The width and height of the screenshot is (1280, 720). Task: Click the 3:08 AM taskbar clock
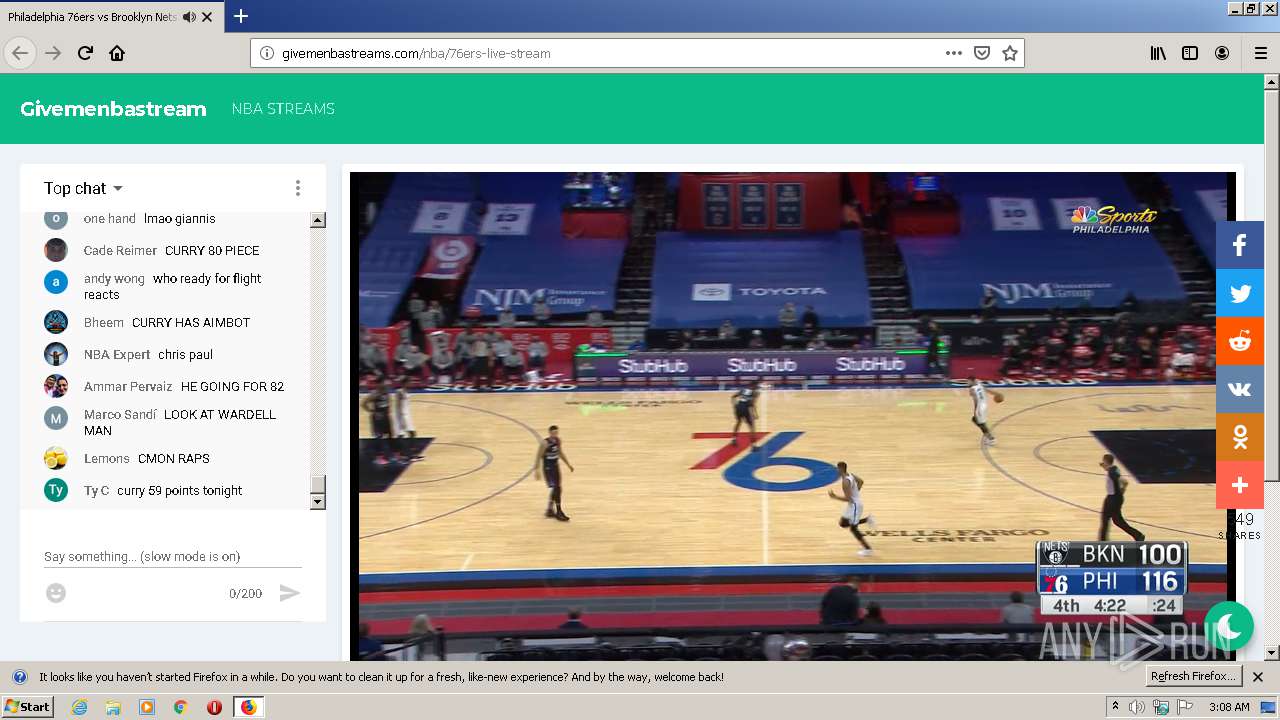point(1229,707)
